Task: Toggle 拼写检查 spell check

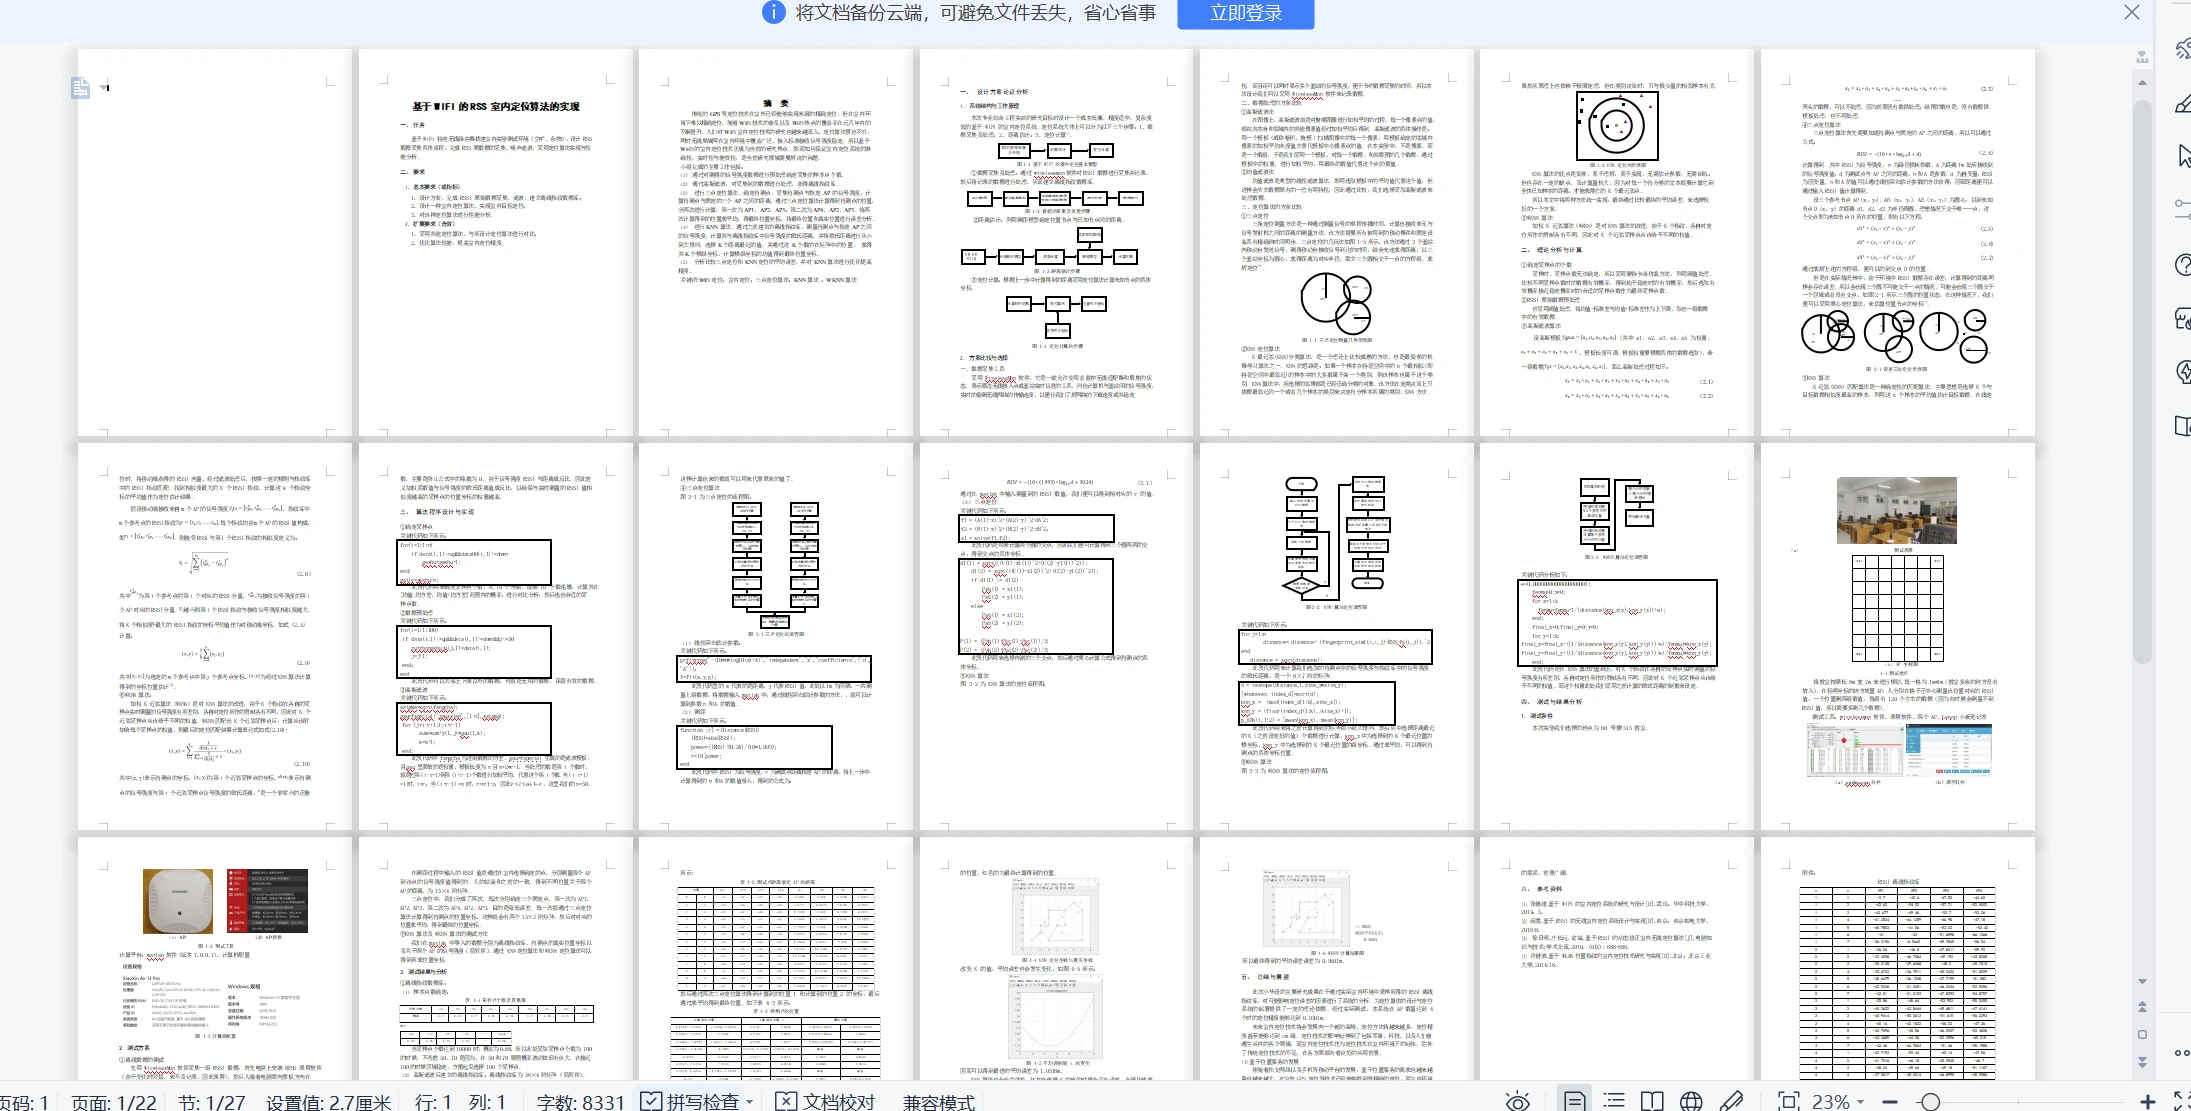Action: click(690, 1101)
